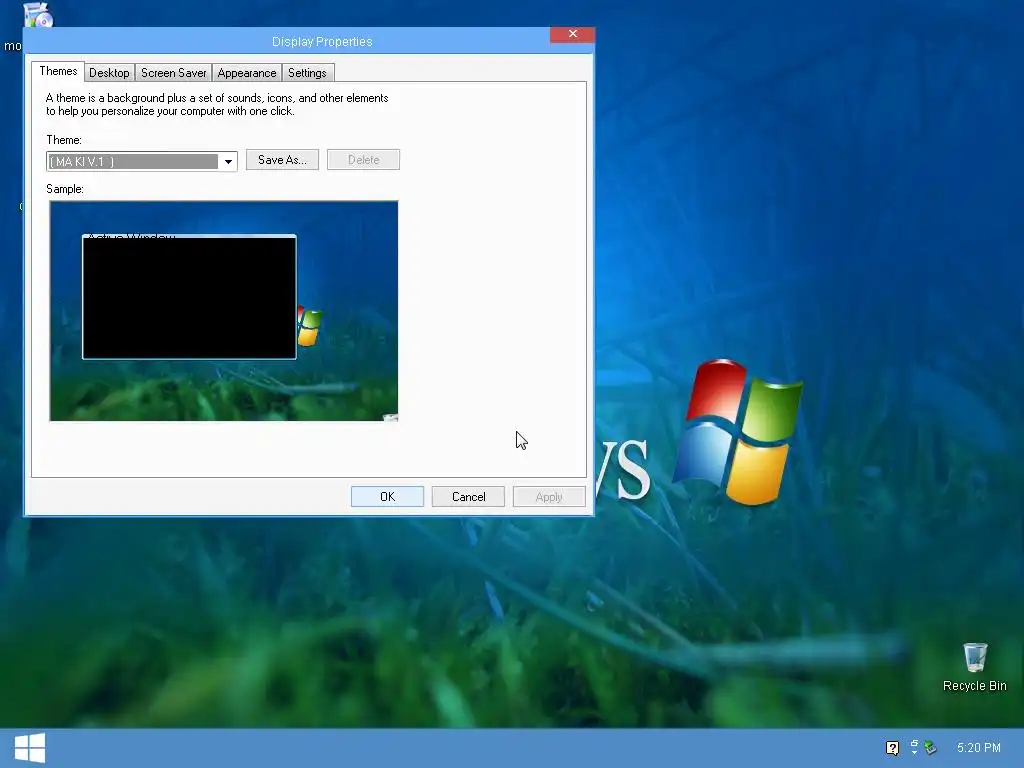Open the Appearance tab
The width and height of the screenshot is (1024, 768).
pyautogui.click(x=247, y=72)
